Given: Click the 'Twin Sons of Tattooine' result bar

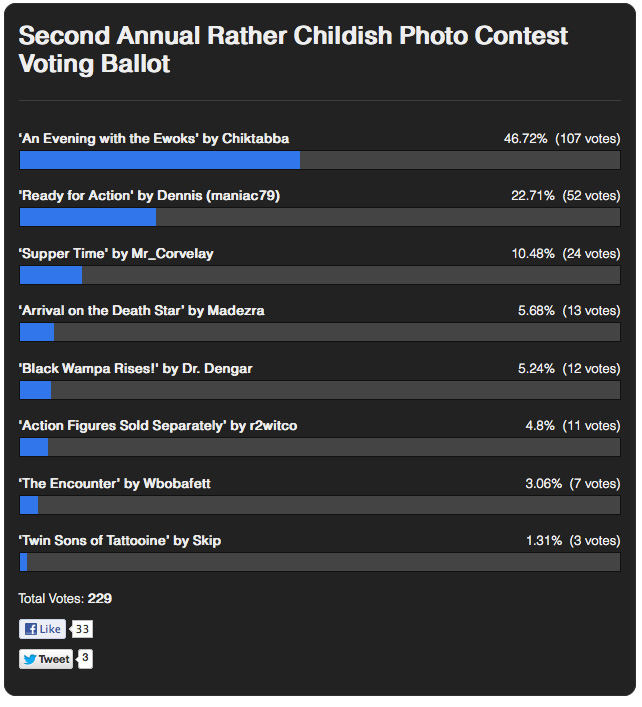Looking at the screenshot, I should [x=320, y=562].
